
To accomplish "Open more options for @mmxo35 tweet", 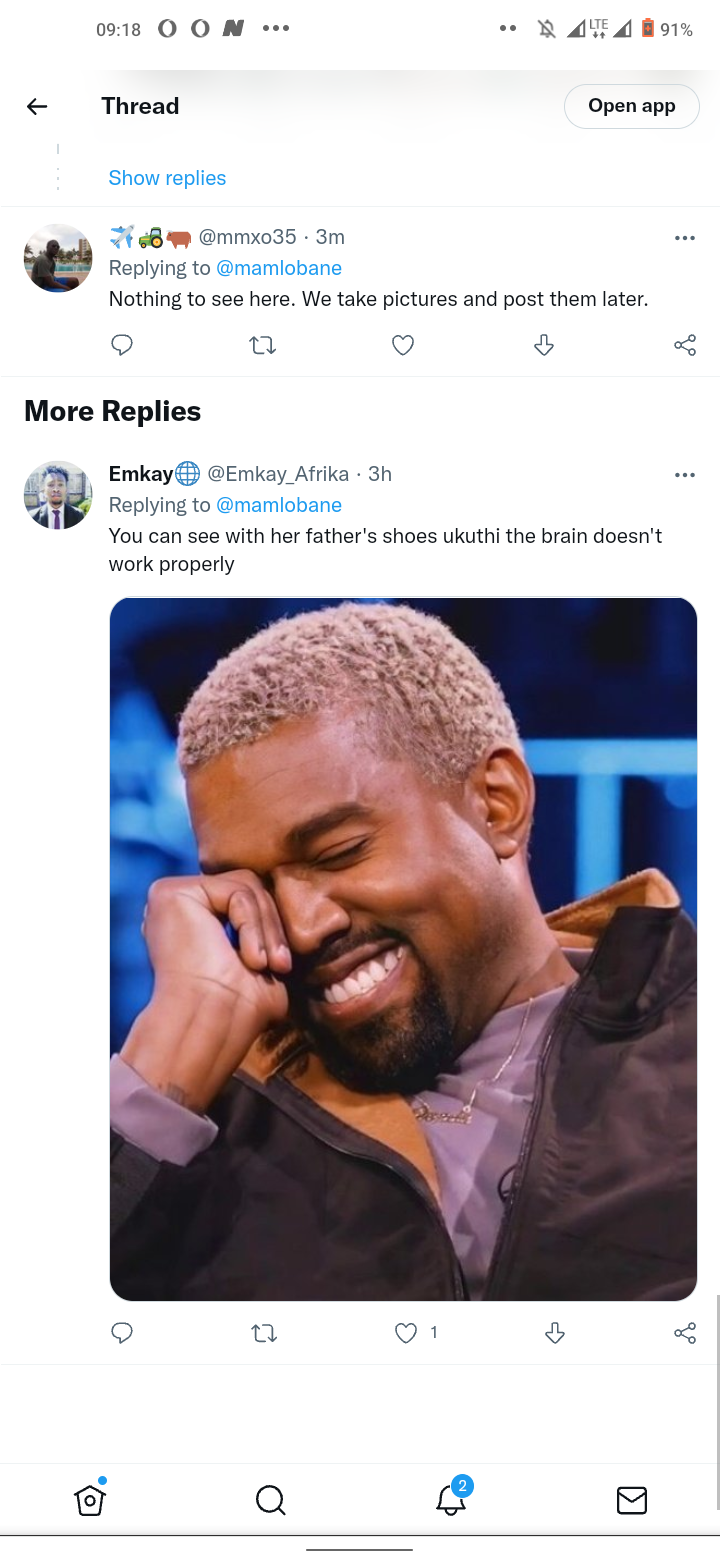I will [x=685, y=238].
